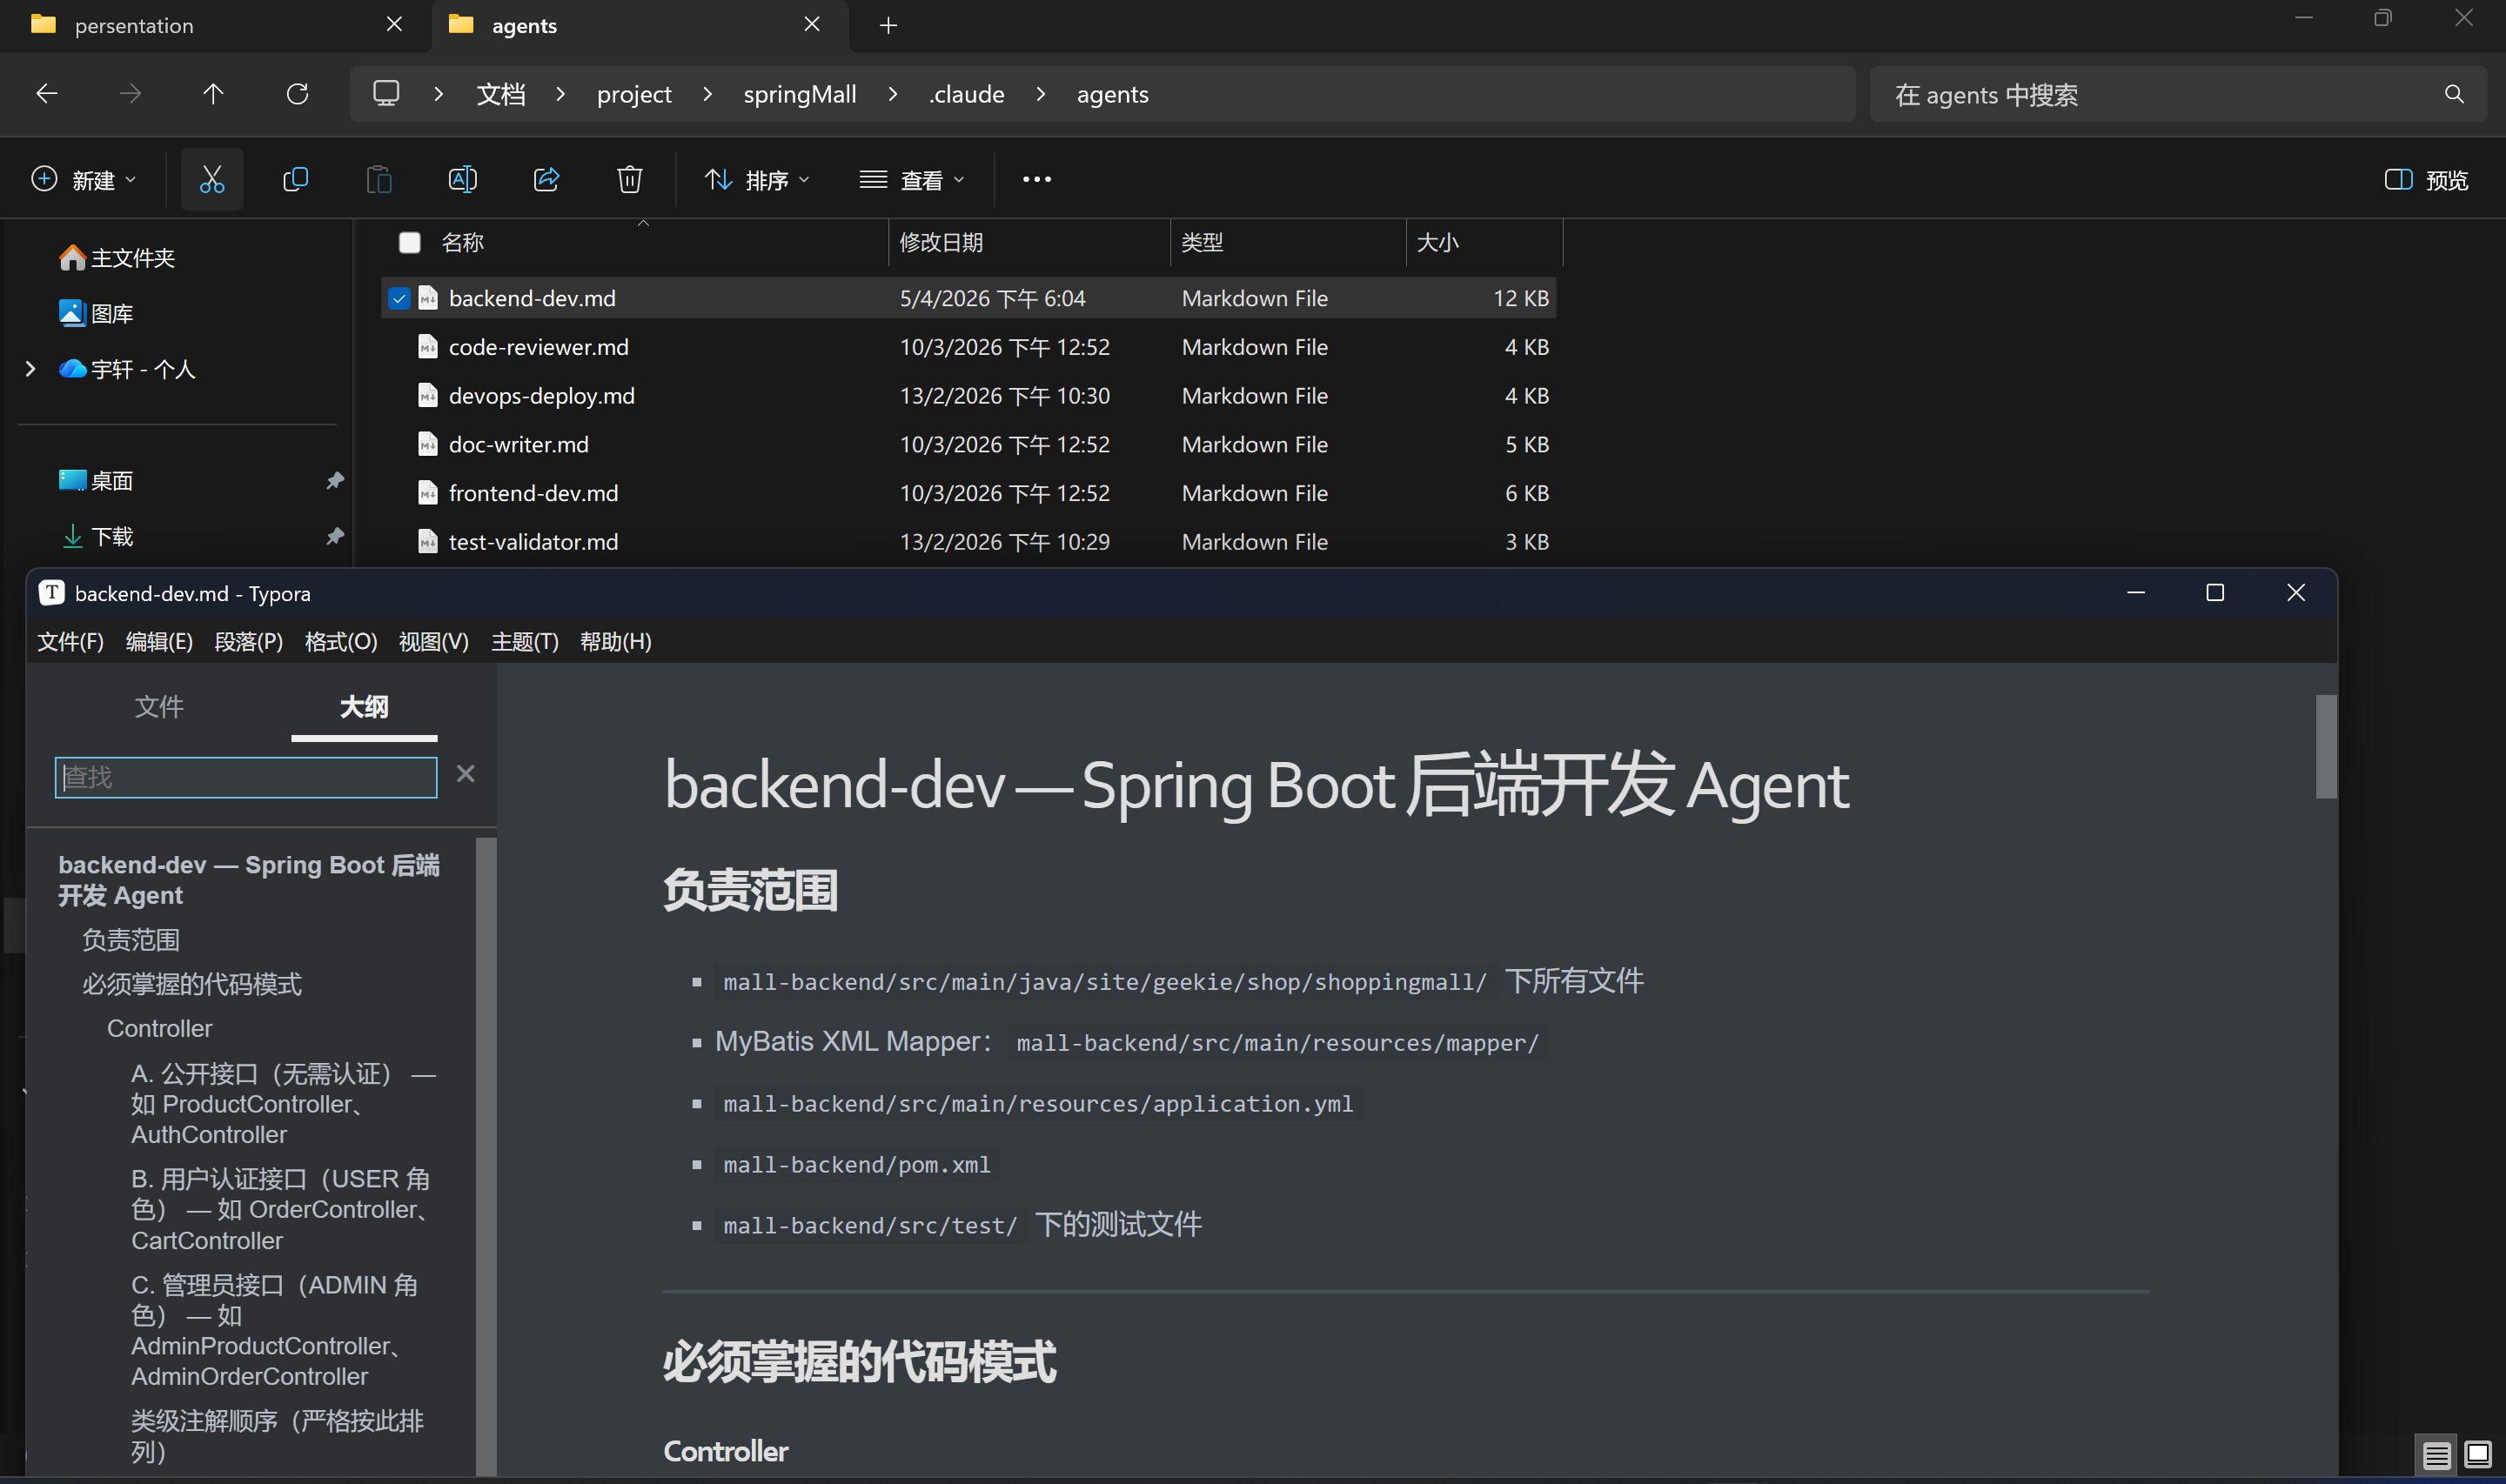Click the This PC monitor icon in address bar

386,93
